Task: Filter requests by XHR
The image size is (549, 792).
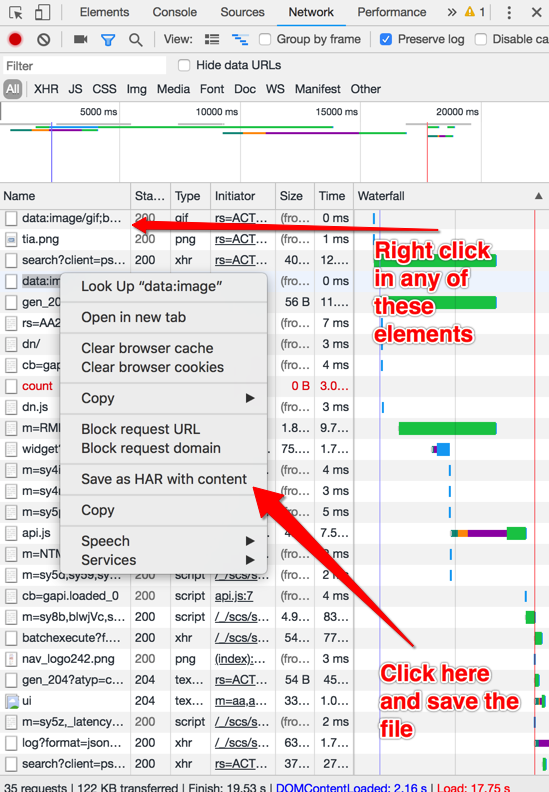Action: tap(46, 89)
